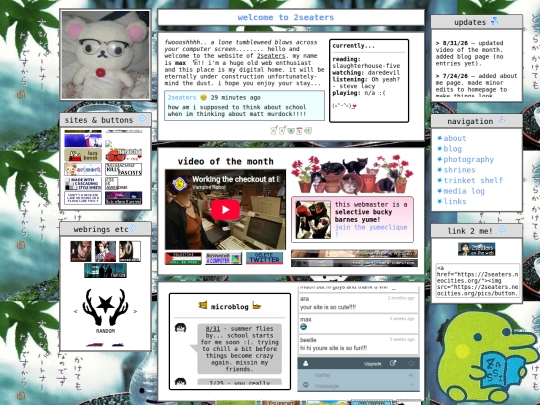Click the teal silhouette webring banner
This screenshot has width=540, height=405.
[x=105, y=271]
